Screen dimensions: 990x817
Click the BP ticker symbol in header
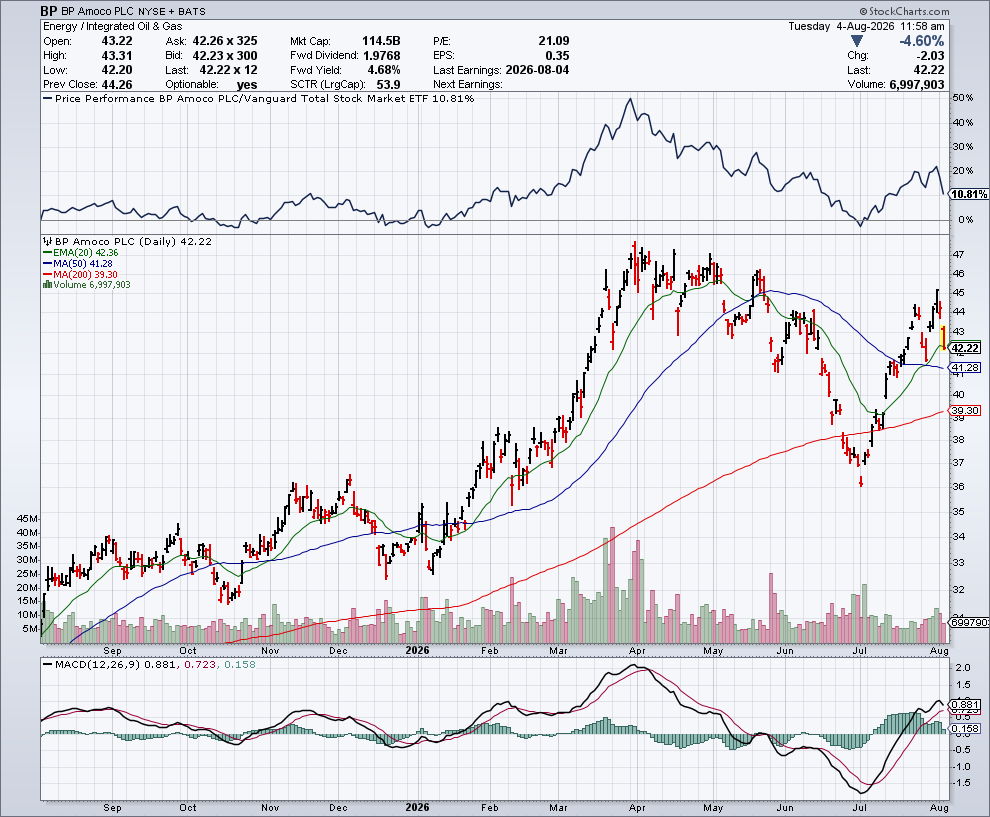49,11
